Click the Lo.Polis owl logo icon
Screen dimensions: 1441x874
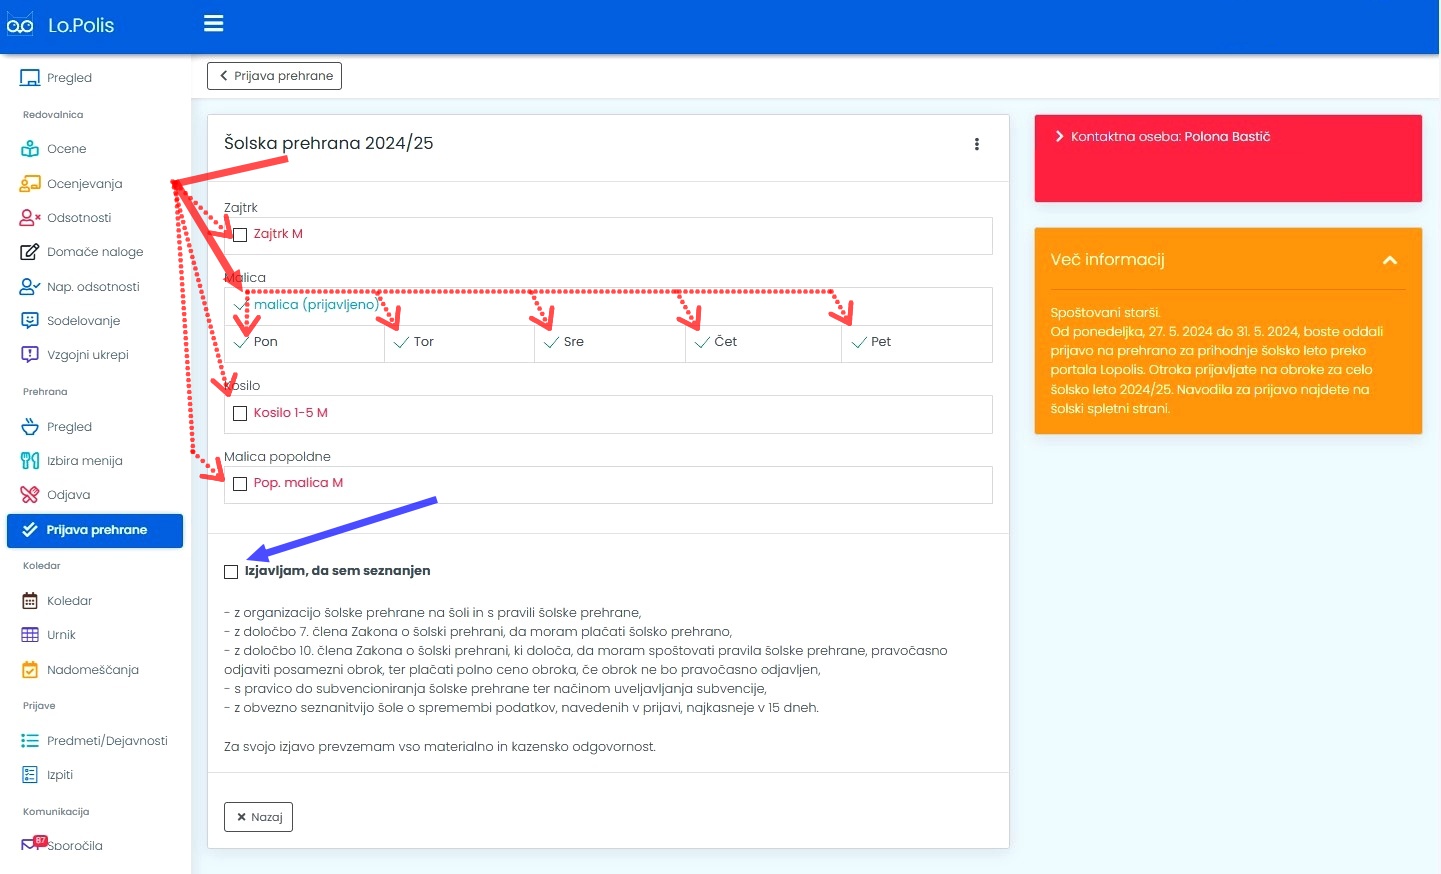[x=20, y=25]
